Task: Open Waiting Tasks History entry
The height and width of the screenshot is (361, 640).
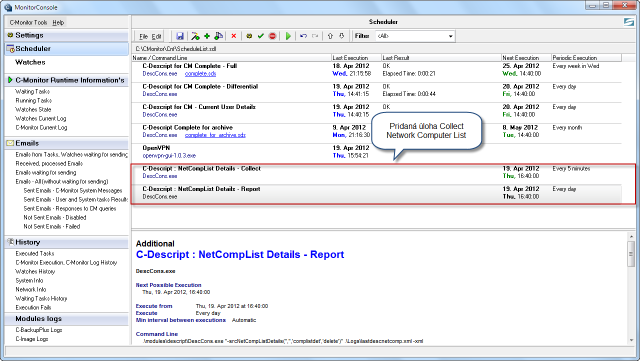Action: [41, 298]
